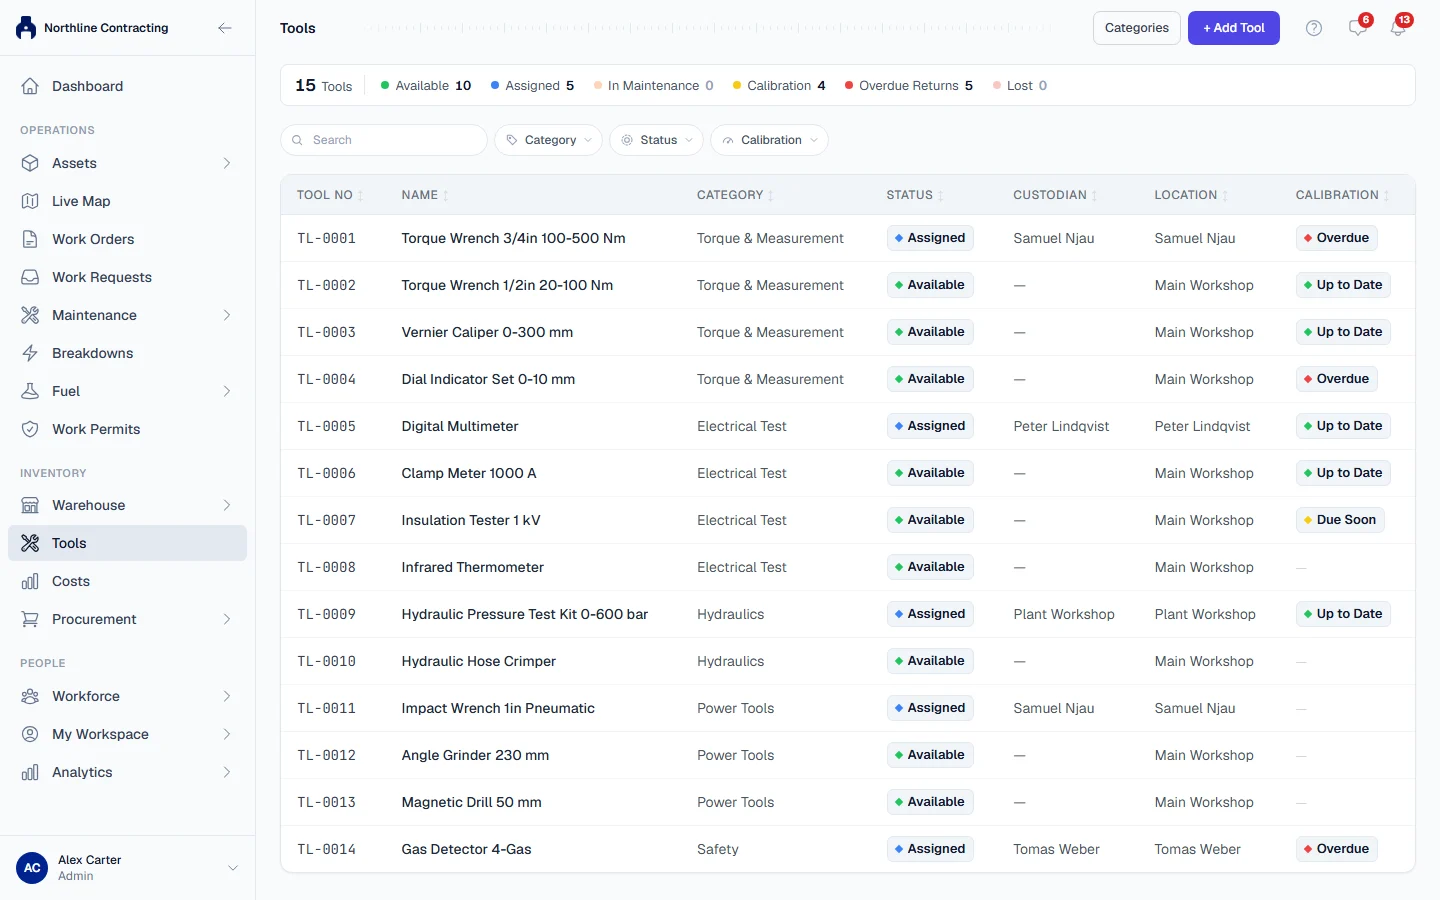Click the Due Soon calibration badge
Viewport: 1440px width, 900px height.
tap(1340, 520)
